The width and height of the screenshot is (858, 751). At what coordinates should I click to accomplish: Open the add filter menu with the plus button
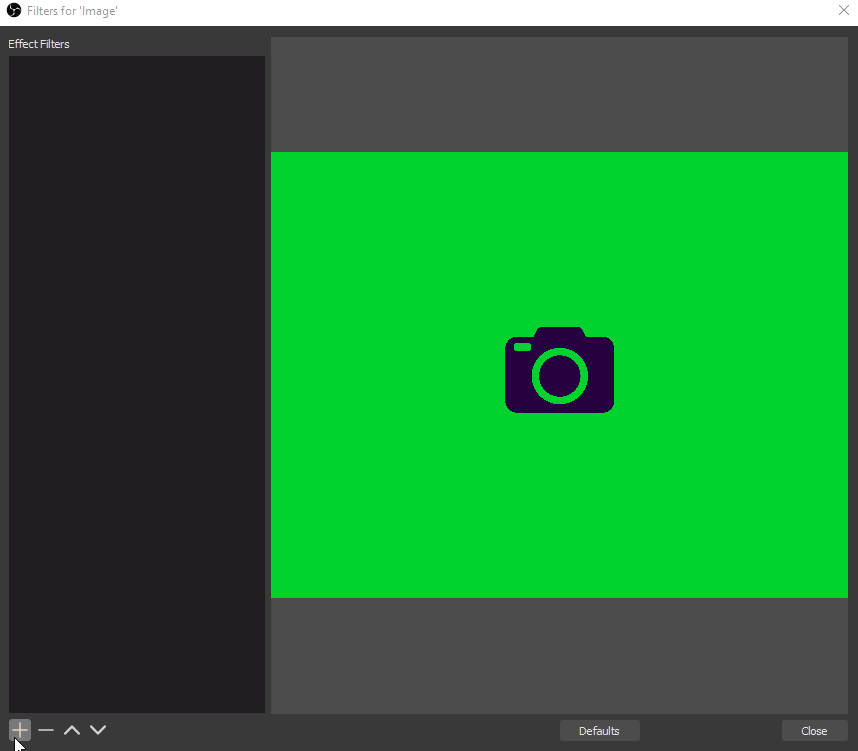[x=18, y=730]
